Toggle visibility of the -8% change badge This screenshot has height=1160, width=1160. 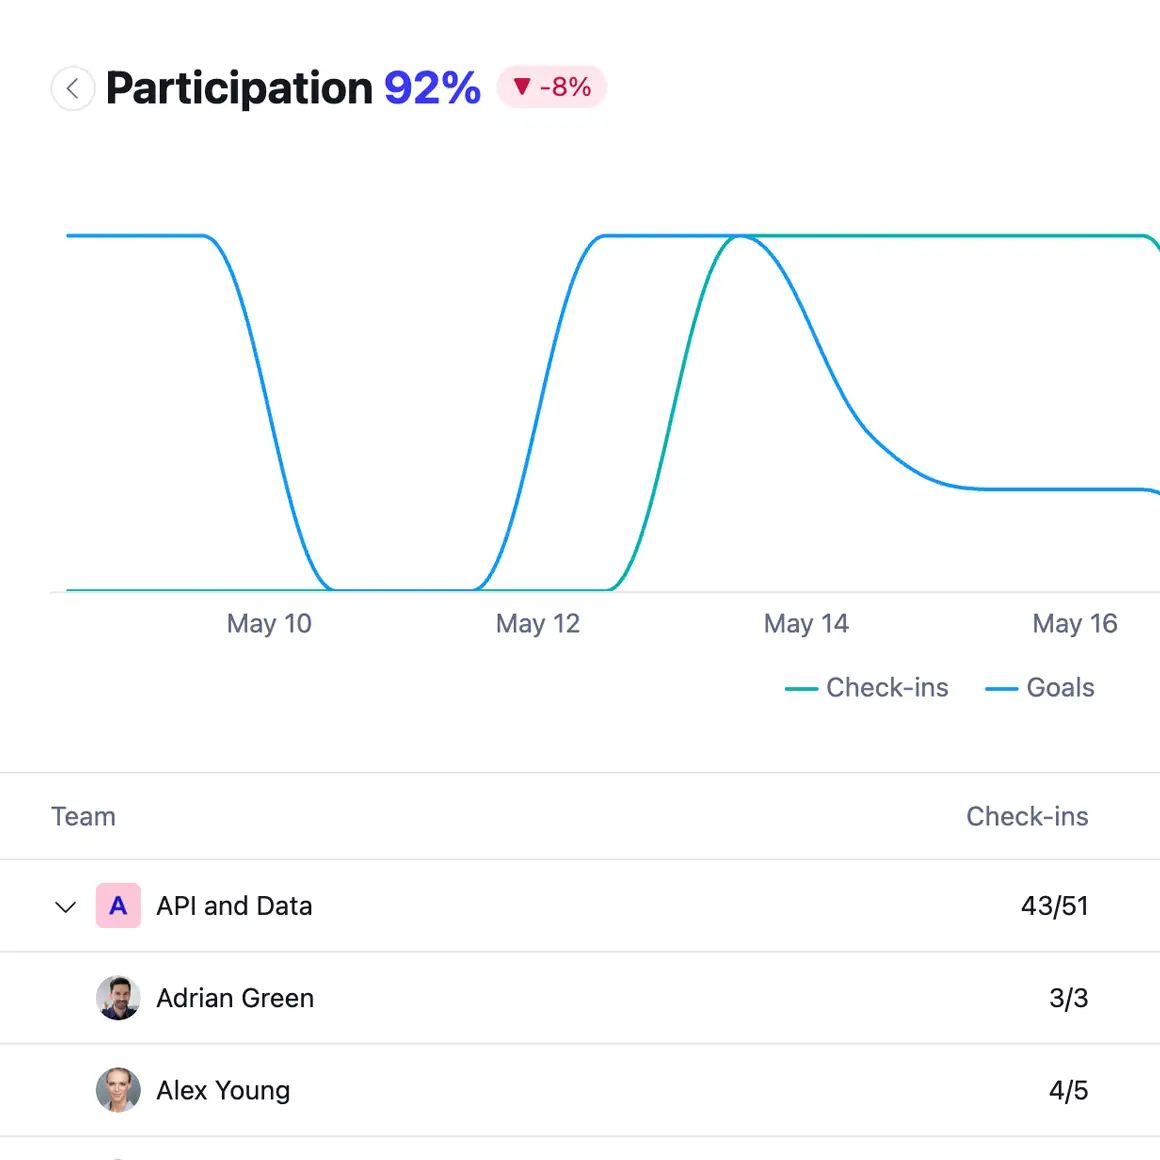pyautogui.click(x=551, y=88)
